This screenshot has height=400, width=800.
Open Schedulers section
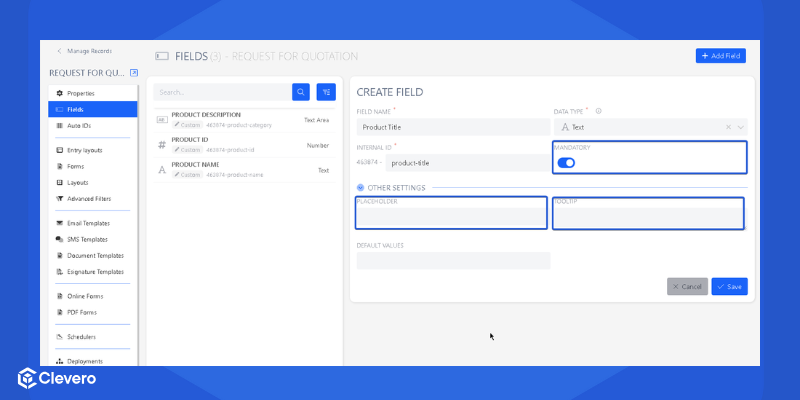pos(93,337)
